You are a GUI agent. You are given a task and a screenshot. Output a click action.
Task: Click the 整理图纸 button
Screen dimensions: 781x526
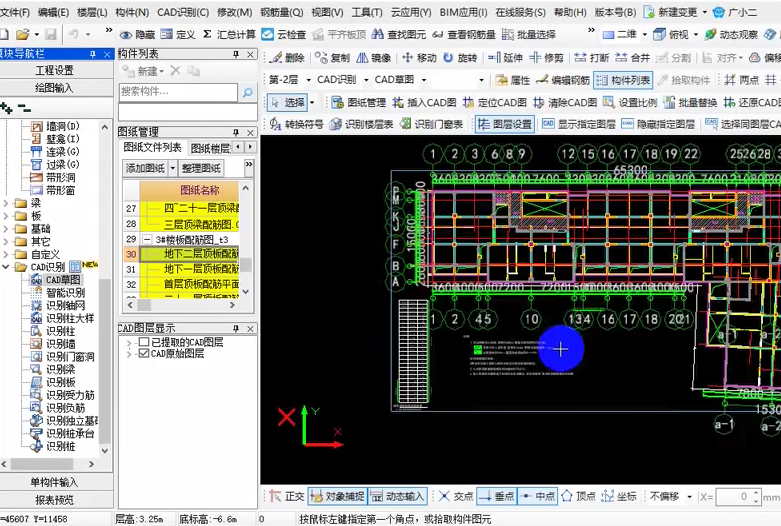[201, 168]
